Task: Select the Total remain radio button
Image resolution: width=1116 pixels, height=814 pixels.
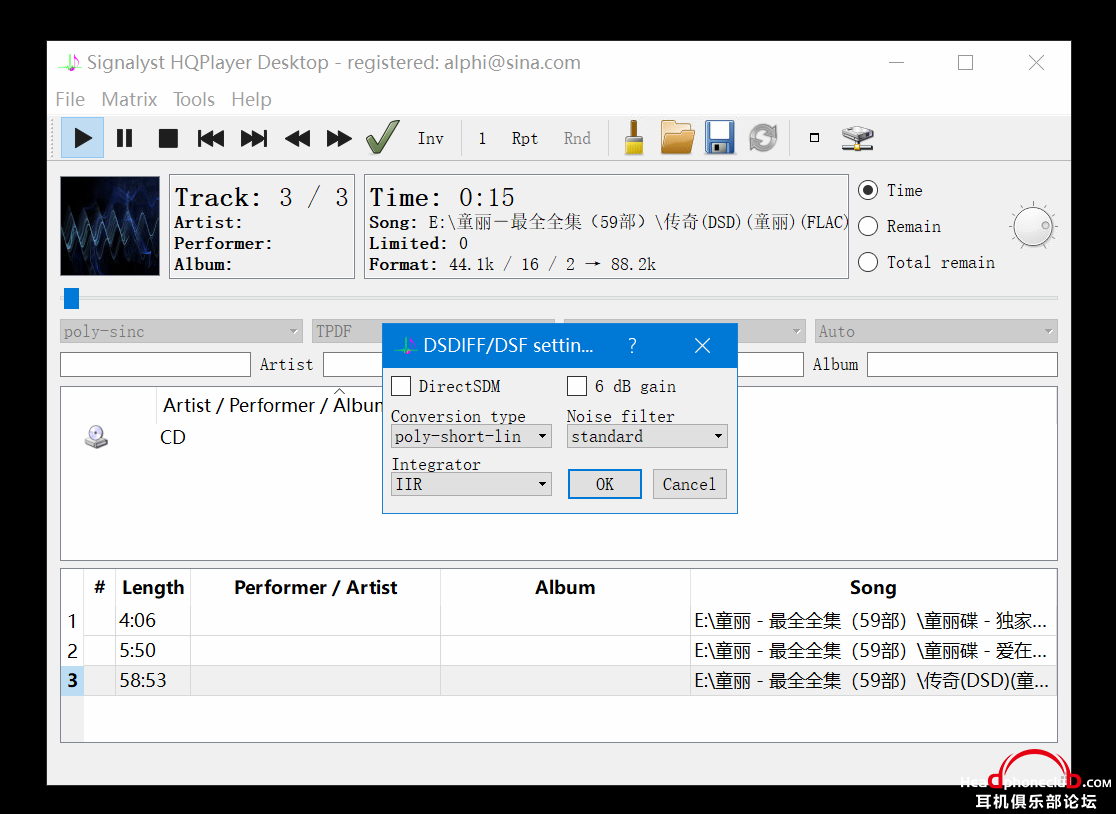Action: click(868, 263)
